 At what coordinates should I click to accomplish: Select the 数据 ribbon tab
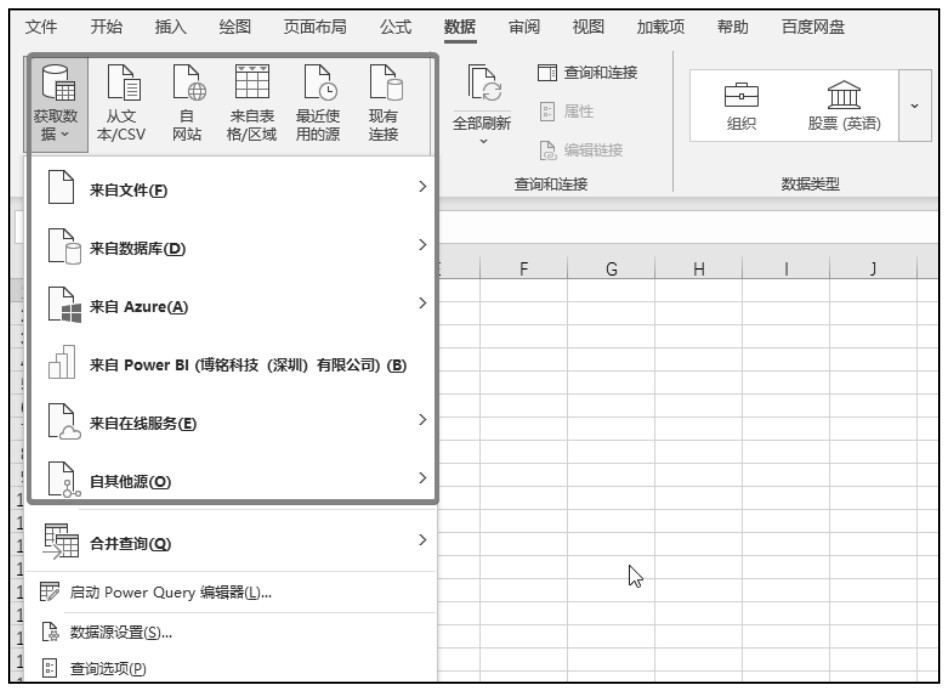coord(460,27)
